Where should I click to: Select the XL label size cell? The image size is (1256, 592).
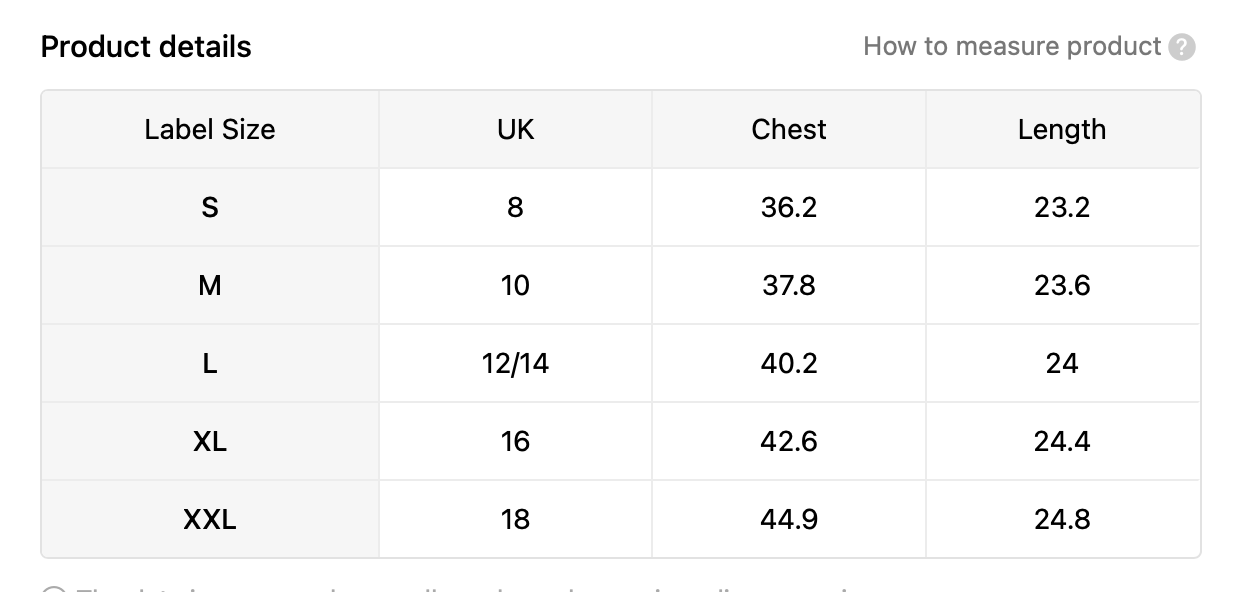[210, 441]
